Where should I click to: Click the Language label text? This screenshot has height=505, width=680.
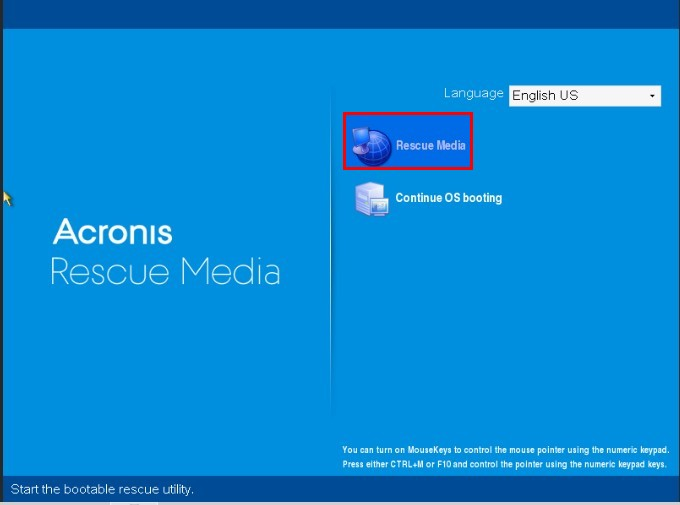pos(474,94)
